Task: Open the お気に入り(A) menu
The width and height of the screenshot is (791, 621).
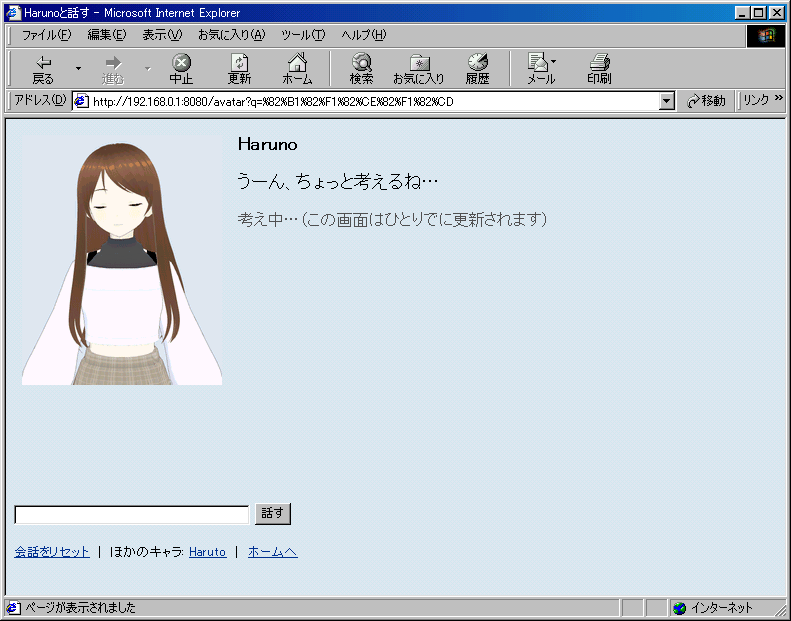Action: tap(232, 35)
